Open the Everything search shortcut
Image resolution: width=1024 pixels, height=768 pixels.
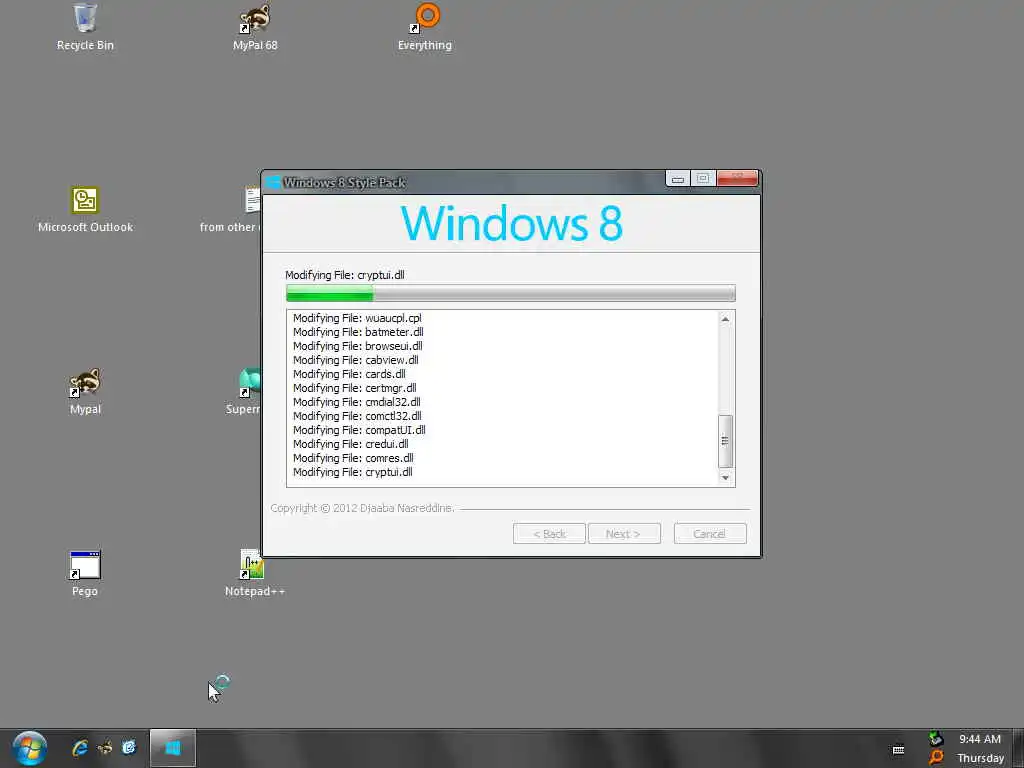coord(424,27)
